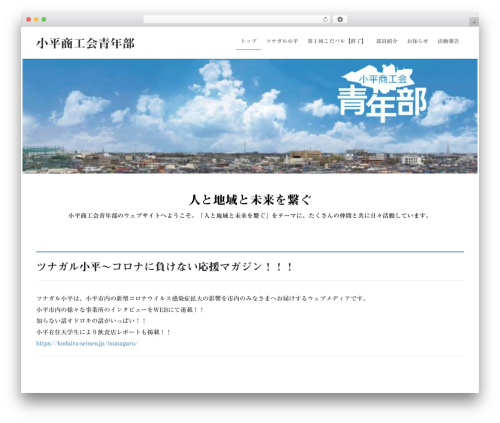This screenshot has width=500, height=423.
Task: Open the 第1回こだバル【終了】 menu item
Action: click(x=336, y=41)
